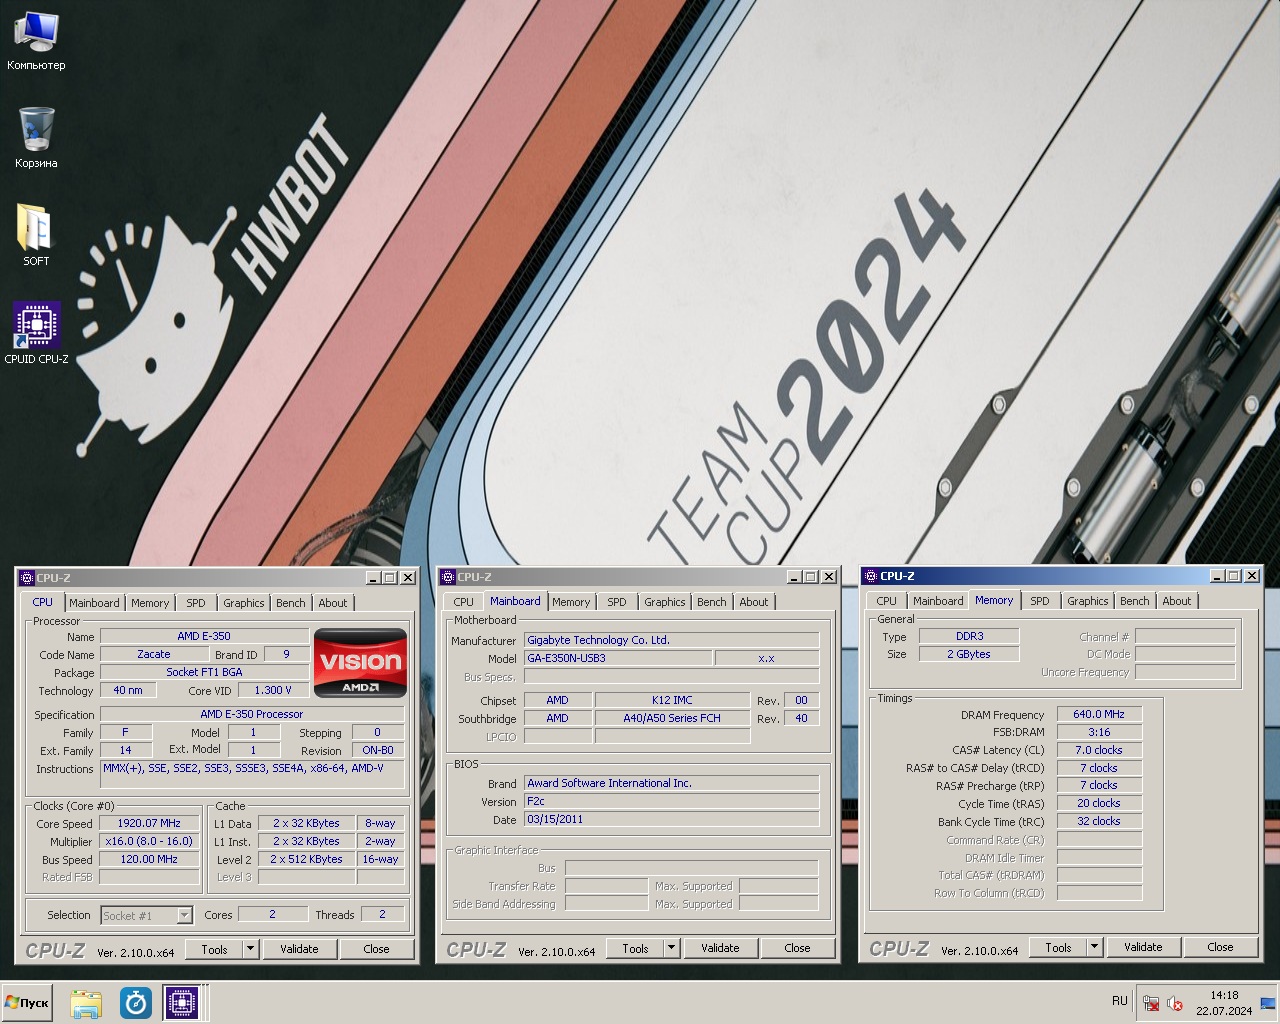The image size is (1280, 1024).
Task: Open file explorer from the taskbar
Action: pos(86,1002)
